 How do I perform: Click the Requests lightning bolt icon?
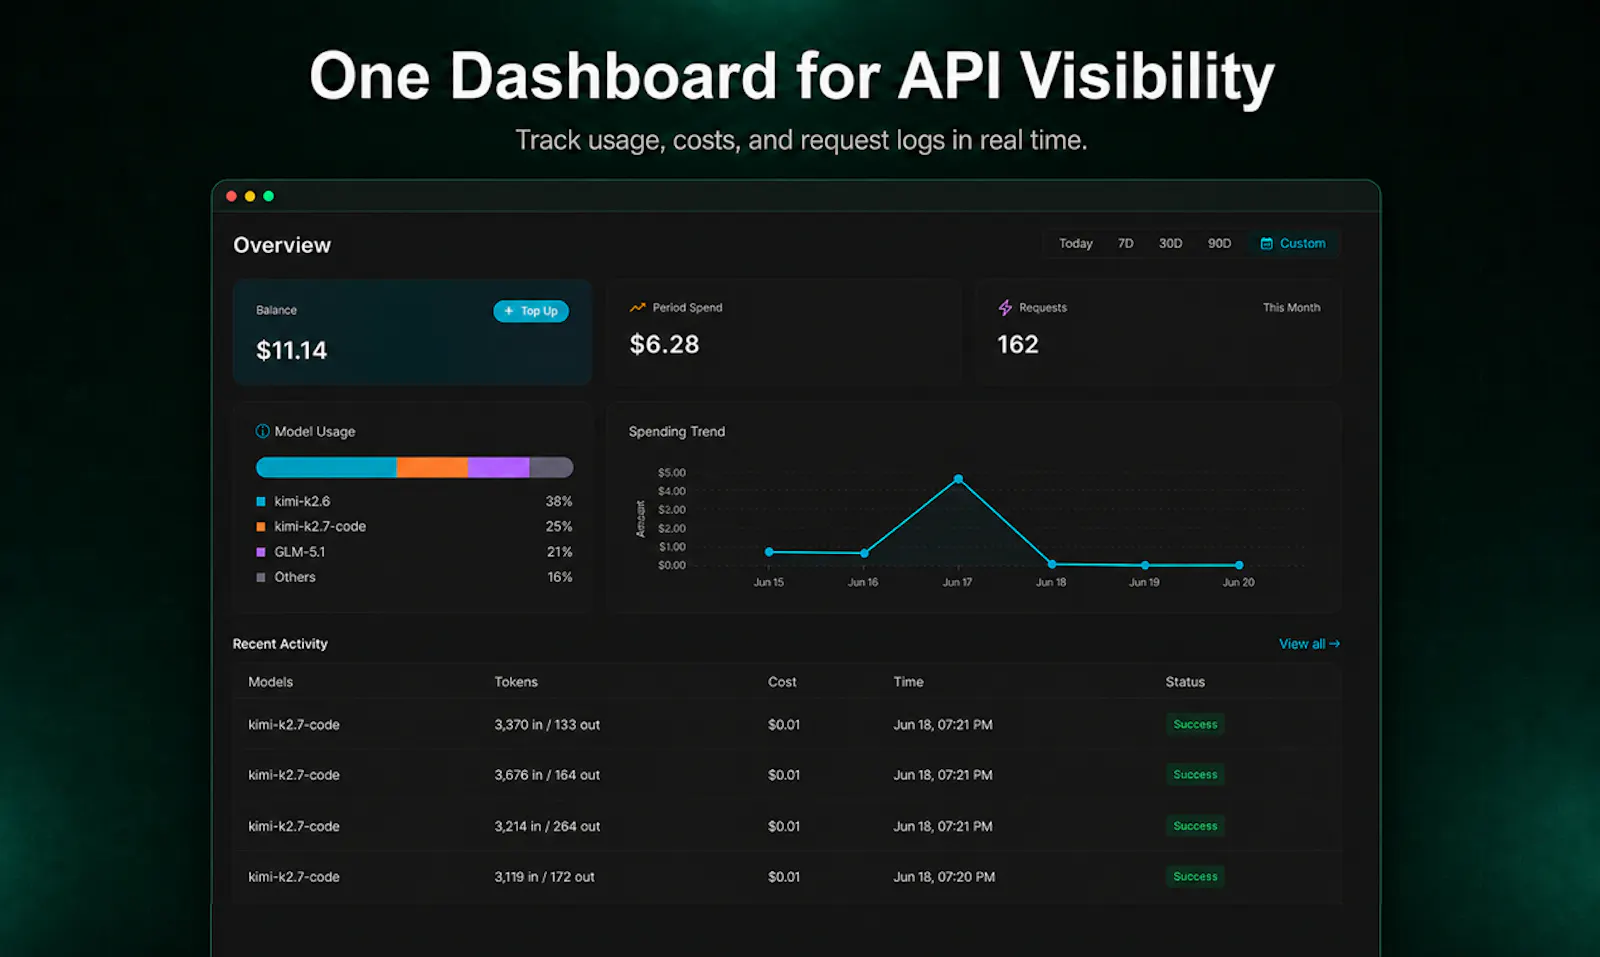[1005, 307]
